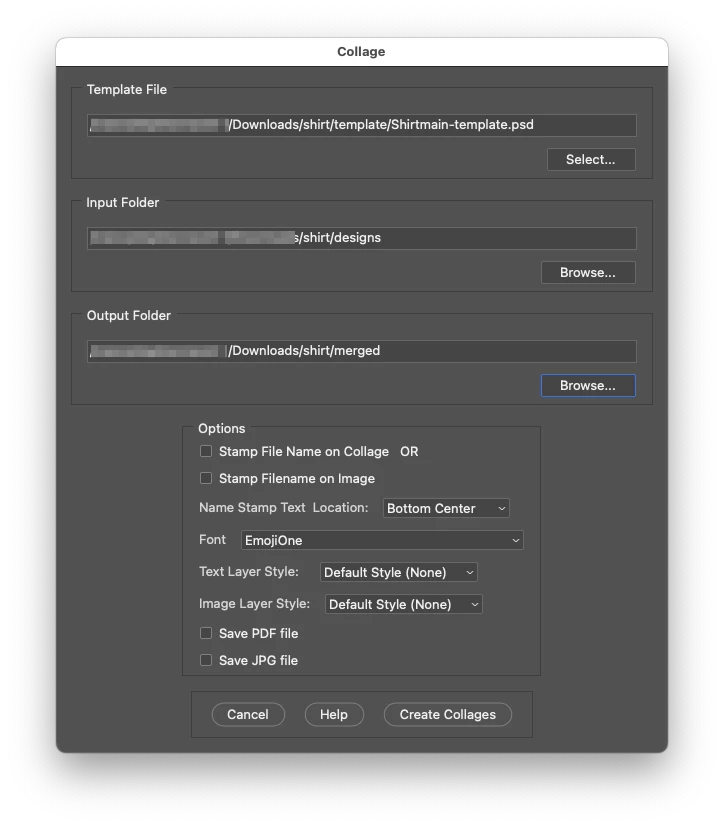Expand the Image Layer Style dropdown
The image size is (724, 827).
click(x=404, y=604)
